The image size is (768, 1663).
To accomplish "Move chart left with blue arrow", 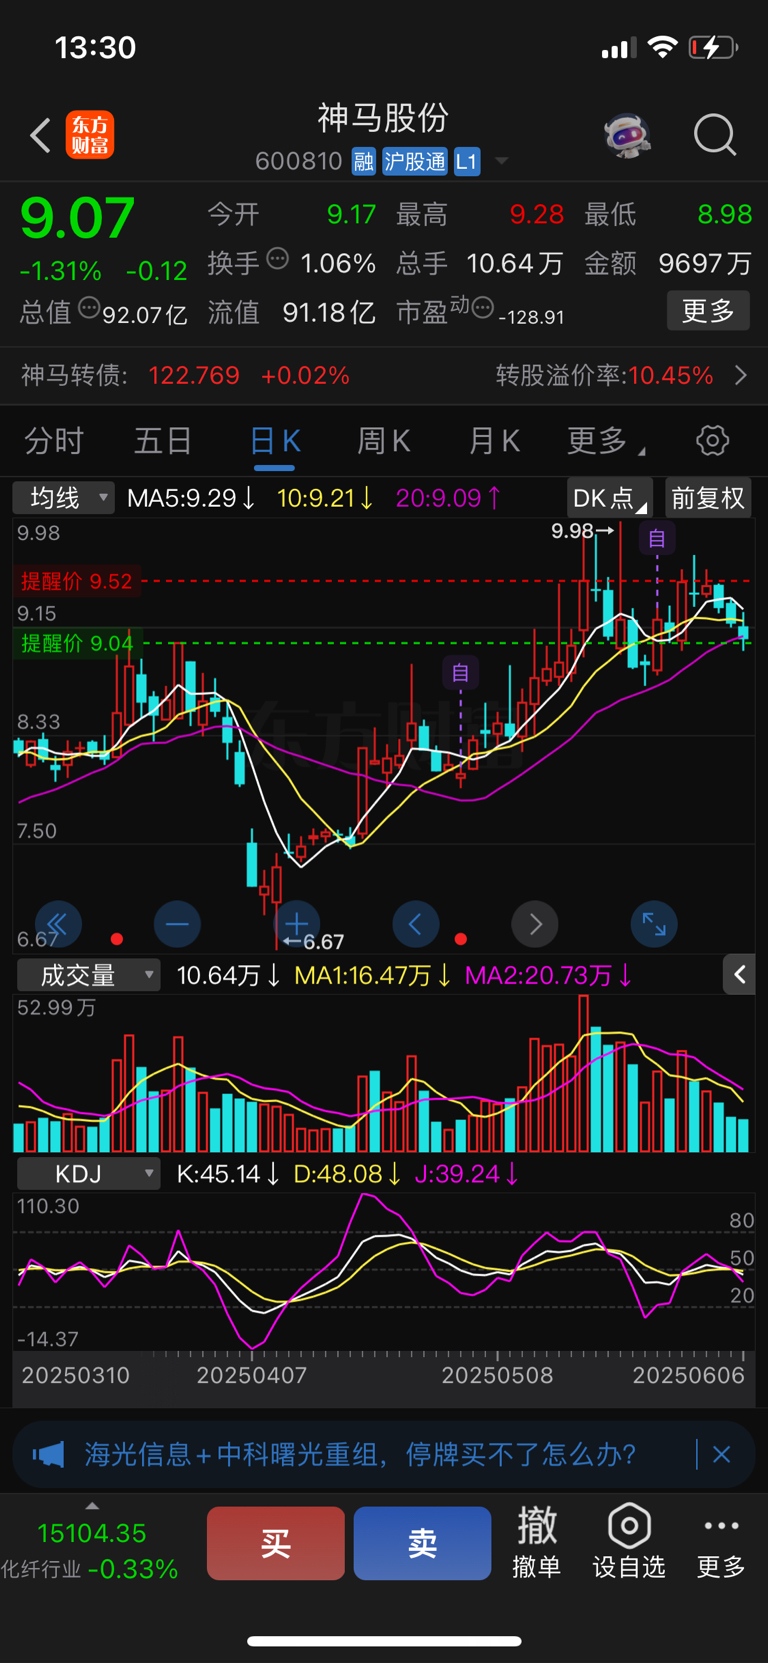I will coord(416,924).
